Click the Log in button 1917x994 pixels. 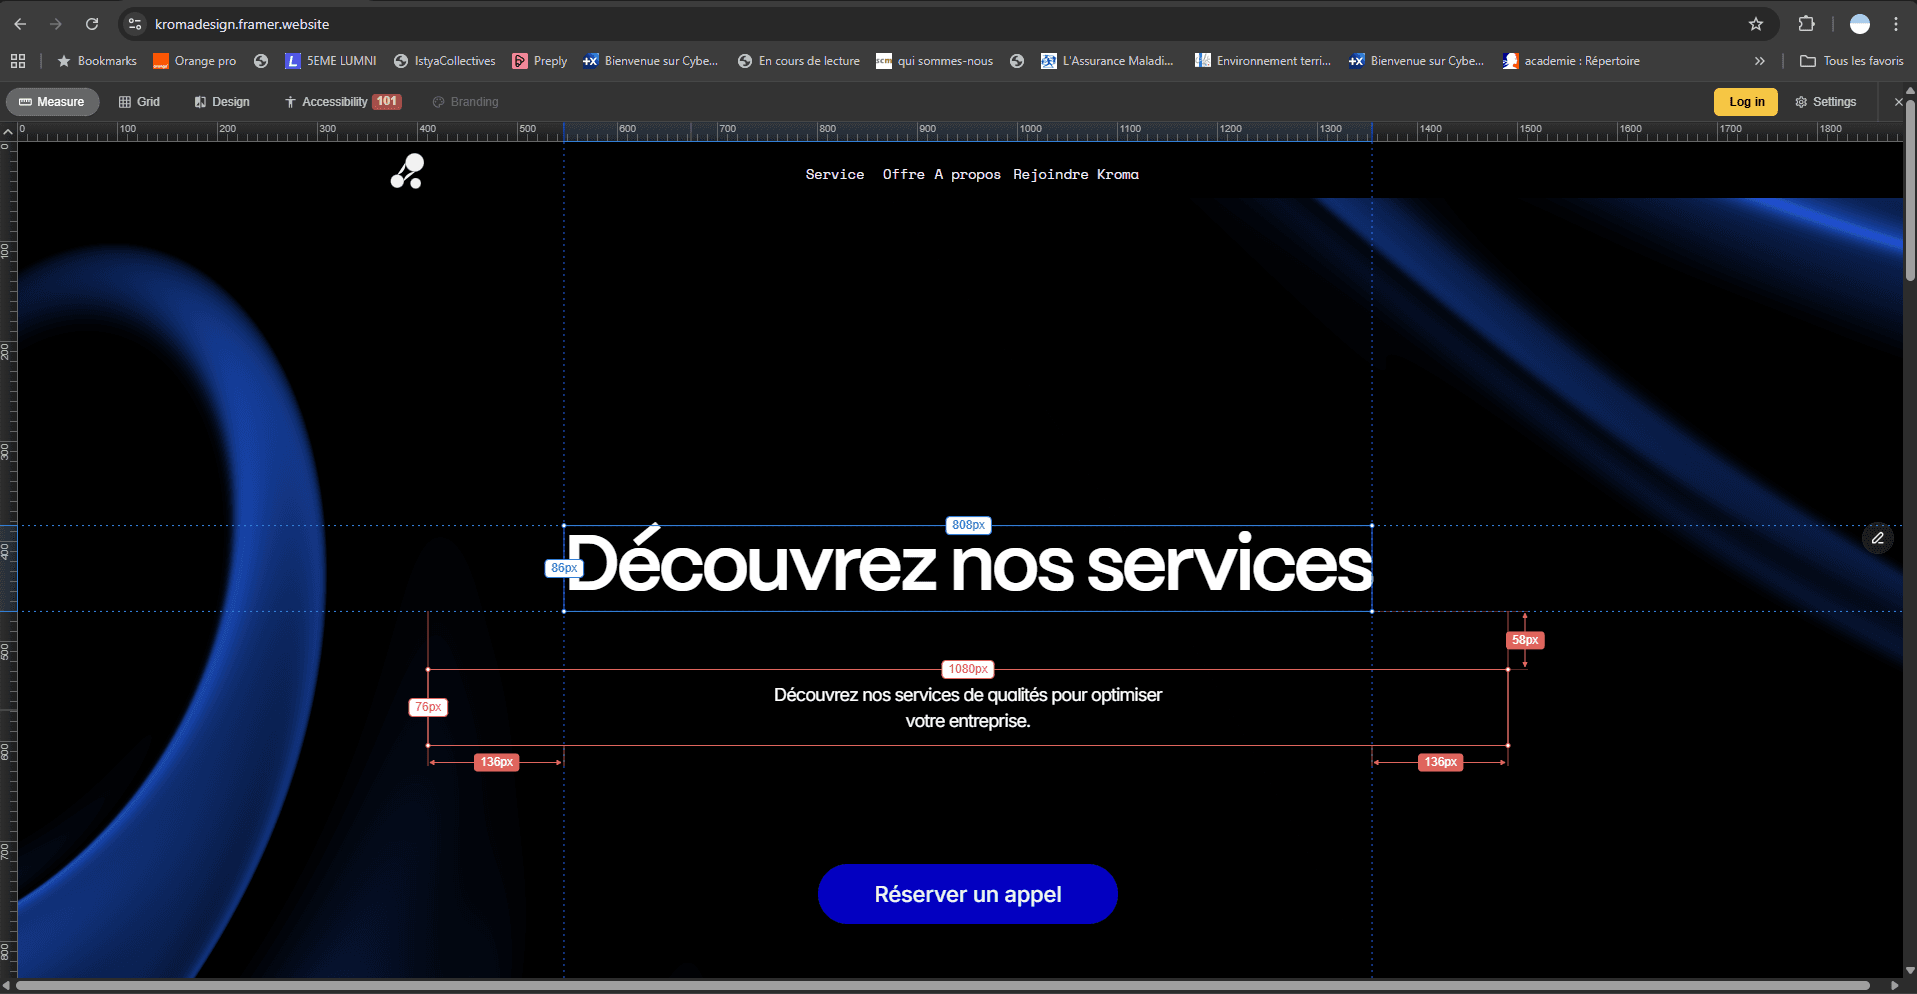(1745, 101)
